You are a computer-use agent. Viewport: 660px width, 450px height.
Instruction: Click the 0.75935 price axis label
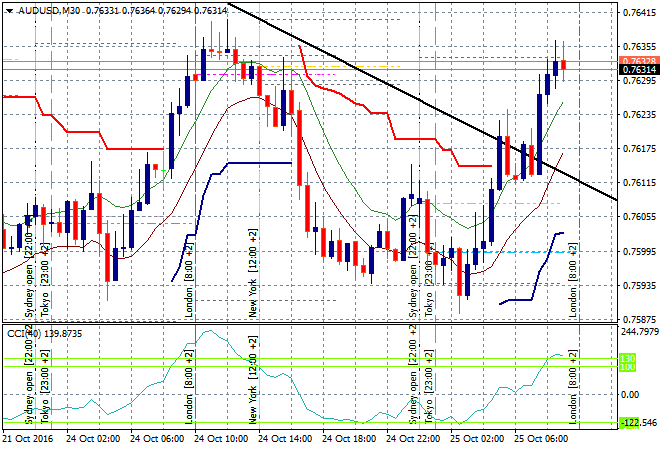[x=639, y=285]
